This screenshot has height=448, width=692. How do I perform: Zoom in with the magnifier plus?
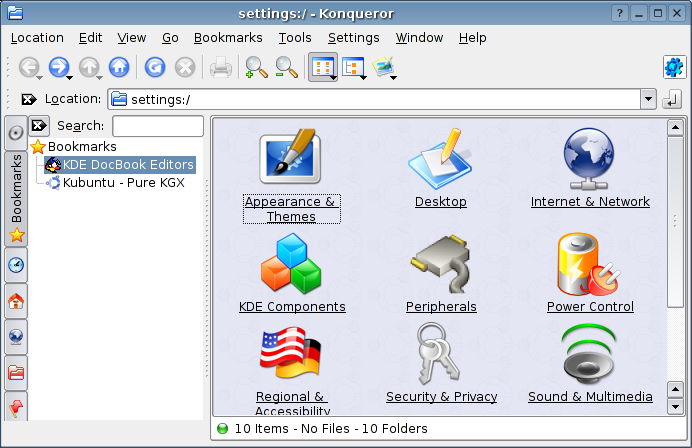256,68
